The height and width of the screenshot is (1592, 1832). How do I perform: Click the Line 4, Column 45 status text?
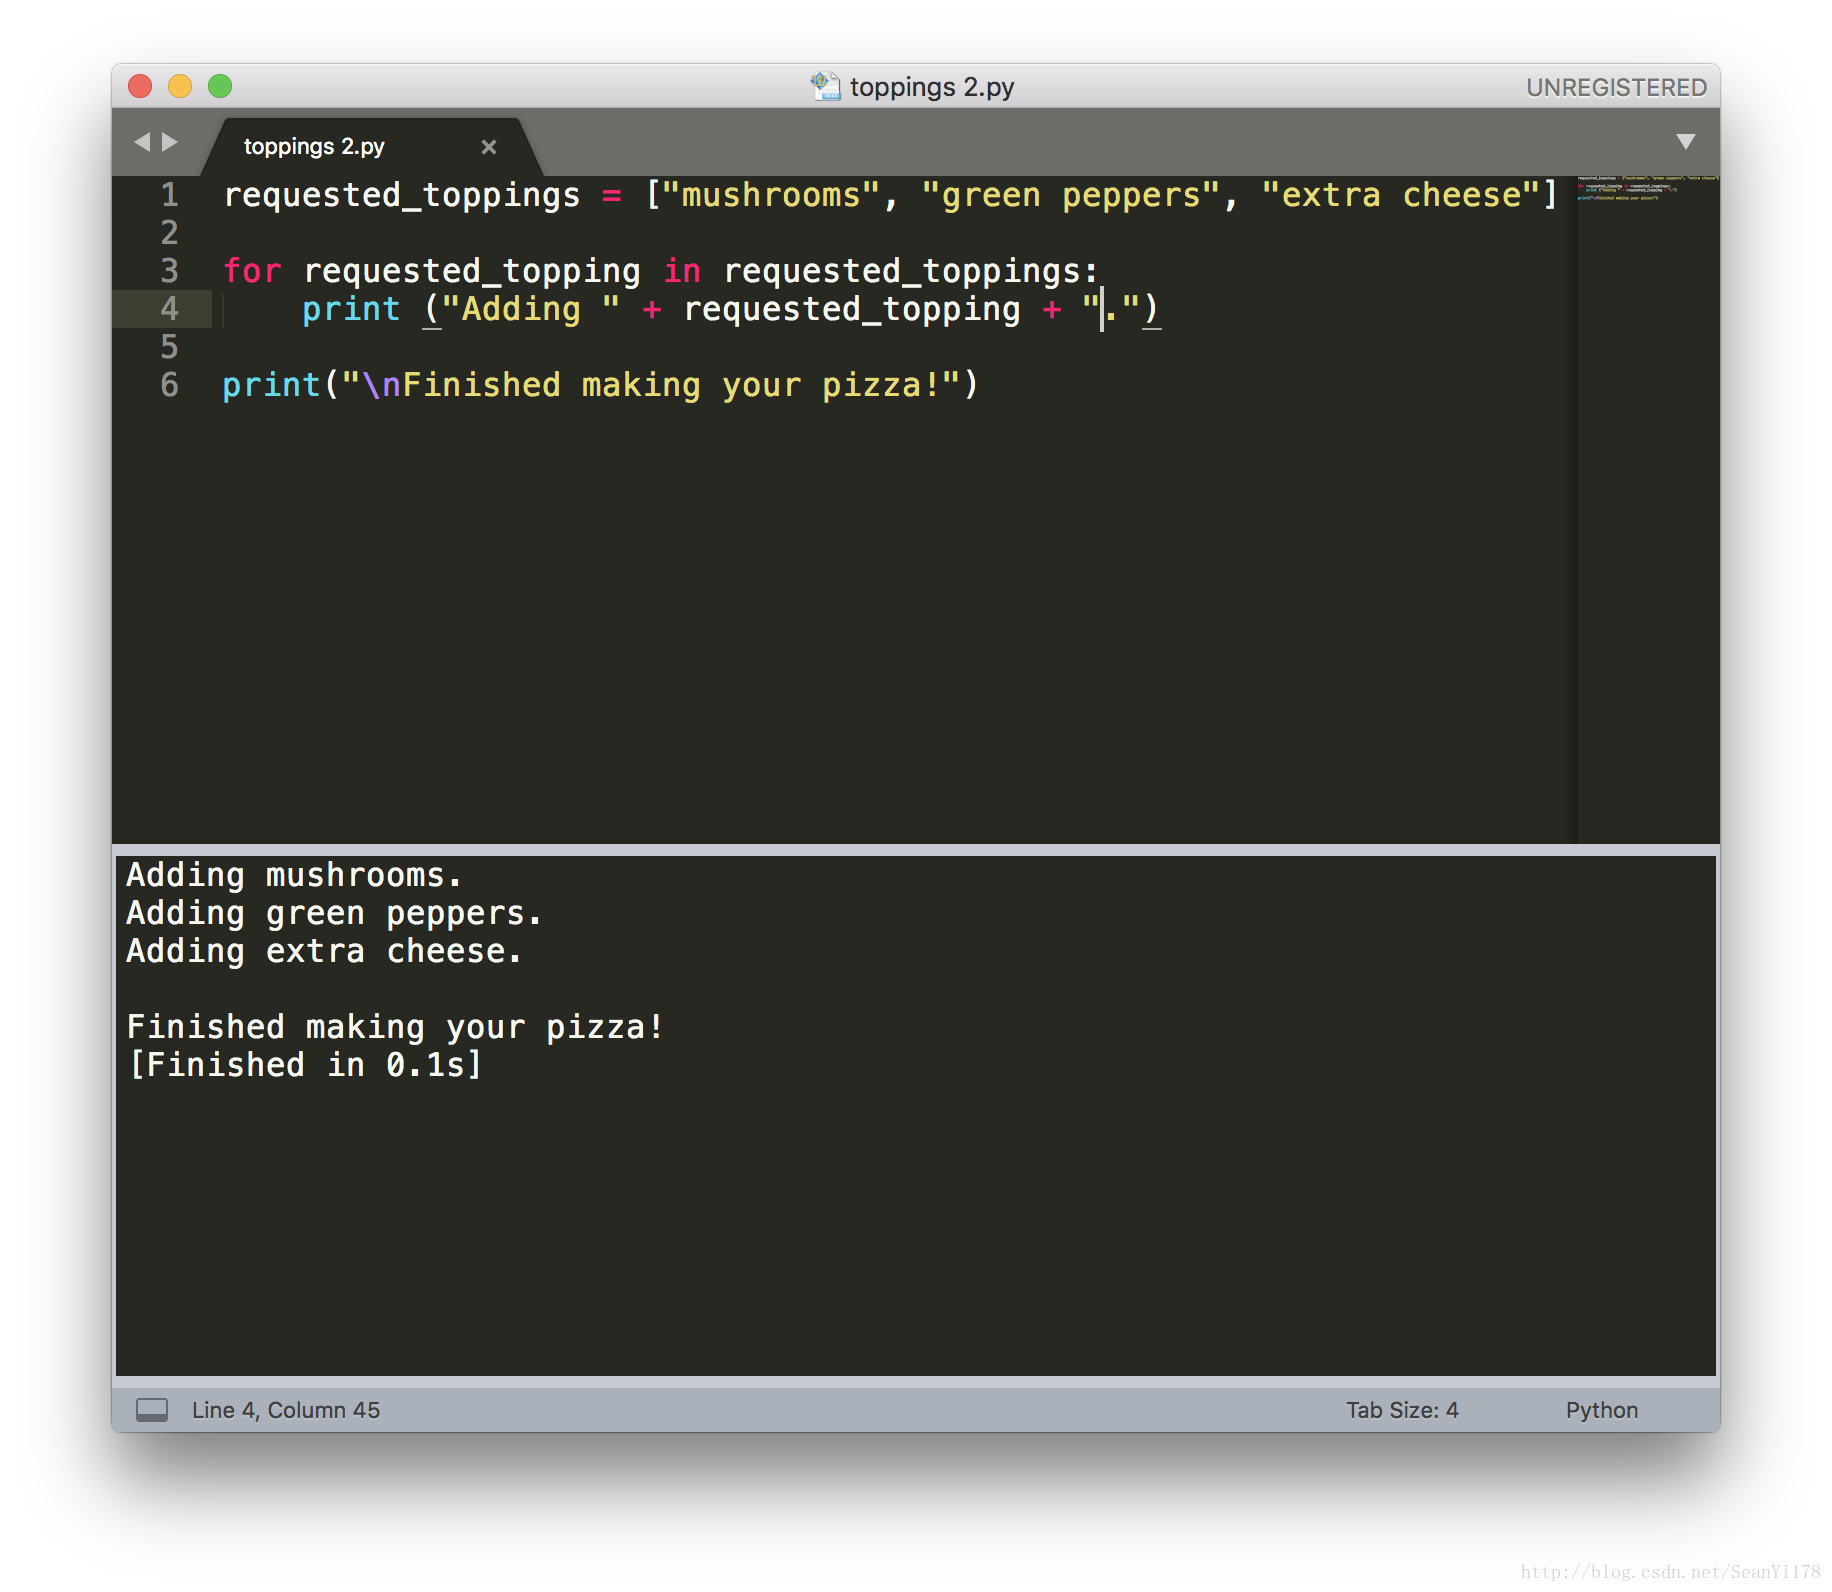pyautogui.click(x=286, y=1410)
